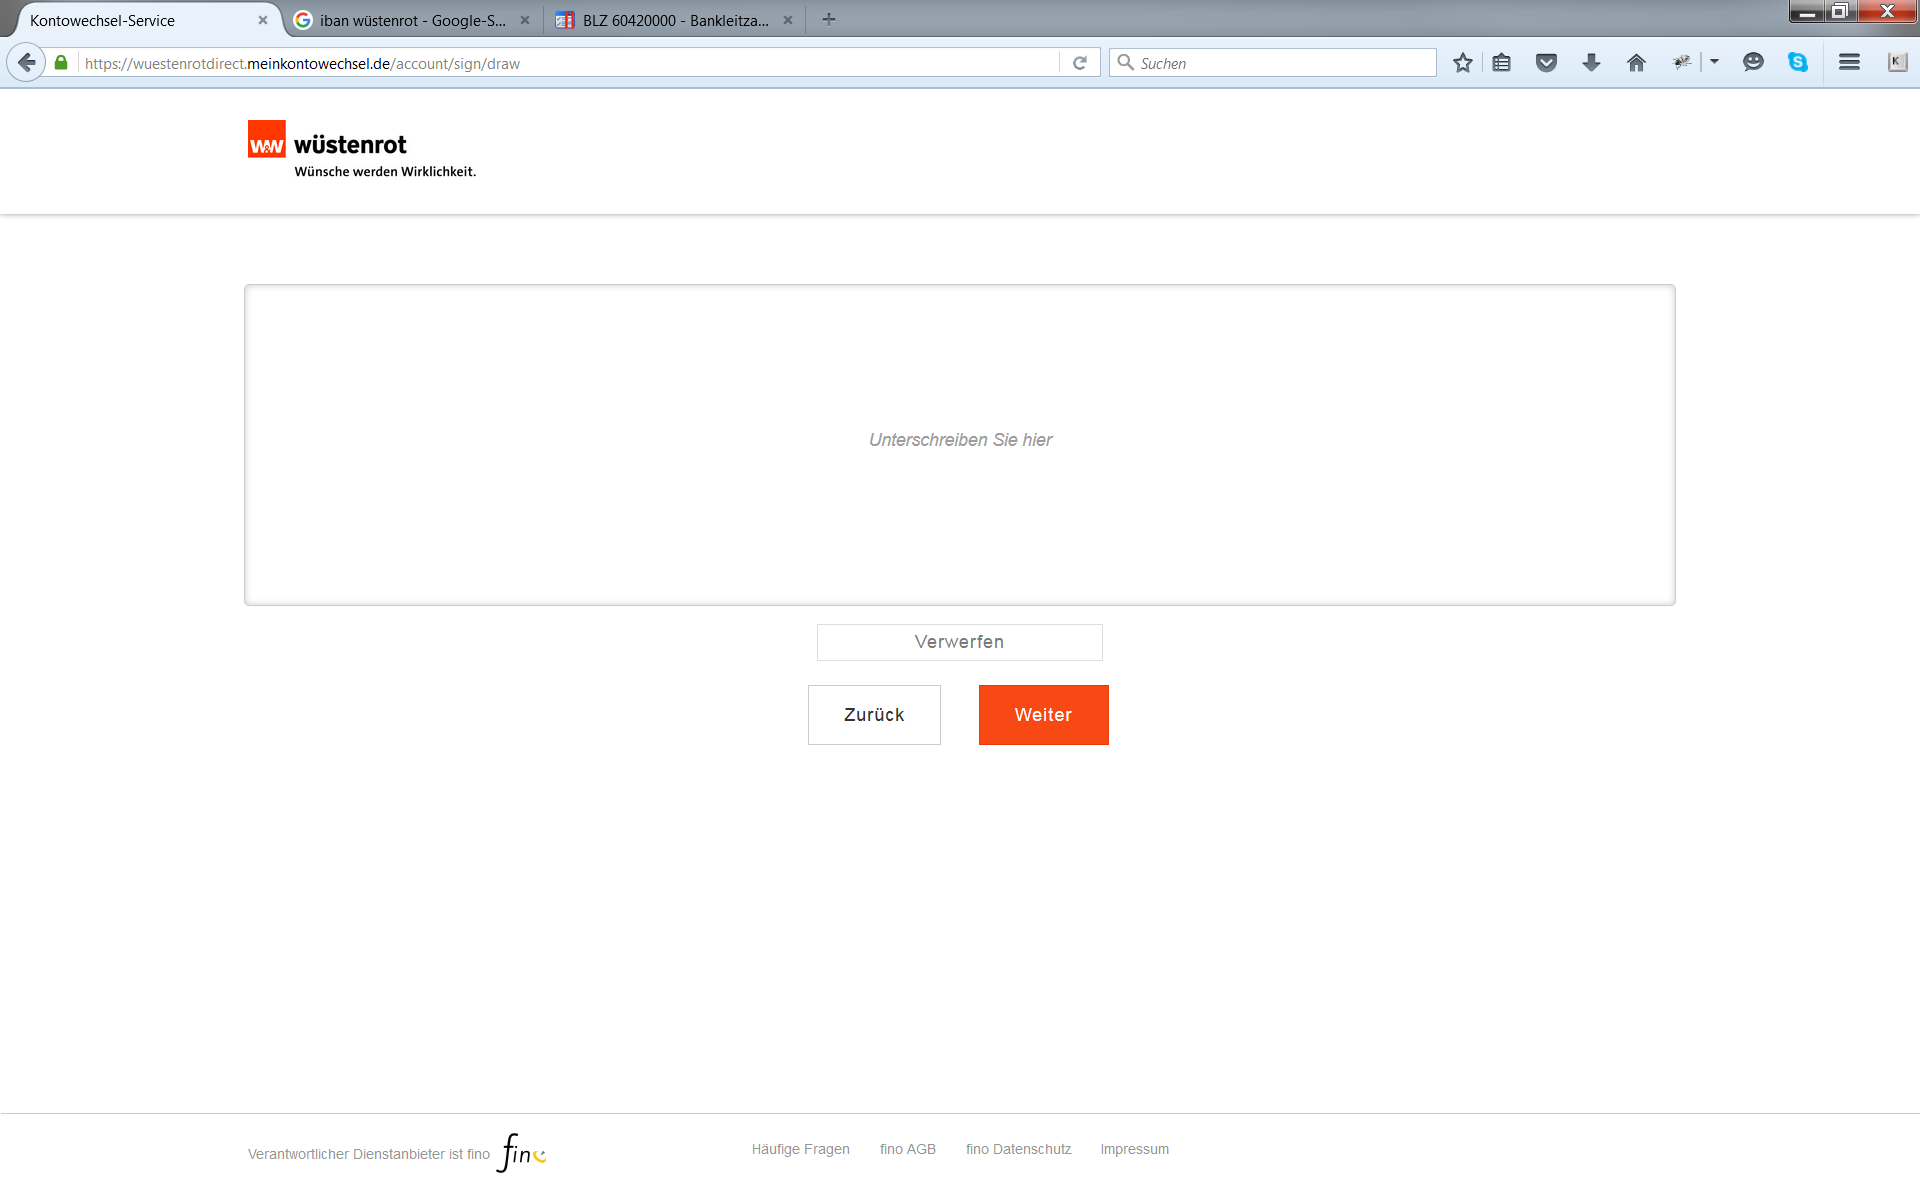Open the downloads arrow icon
1920x1200 pixels.
1591,63
